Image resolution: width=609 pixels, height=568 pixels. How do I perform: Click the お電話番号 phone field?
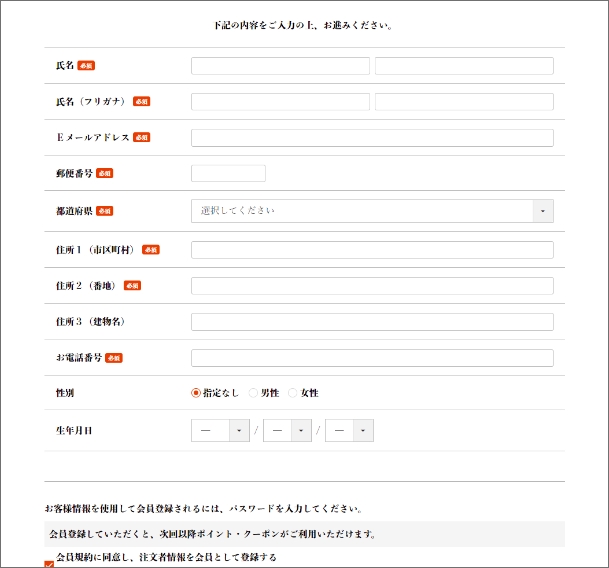[x=372, y=358]
